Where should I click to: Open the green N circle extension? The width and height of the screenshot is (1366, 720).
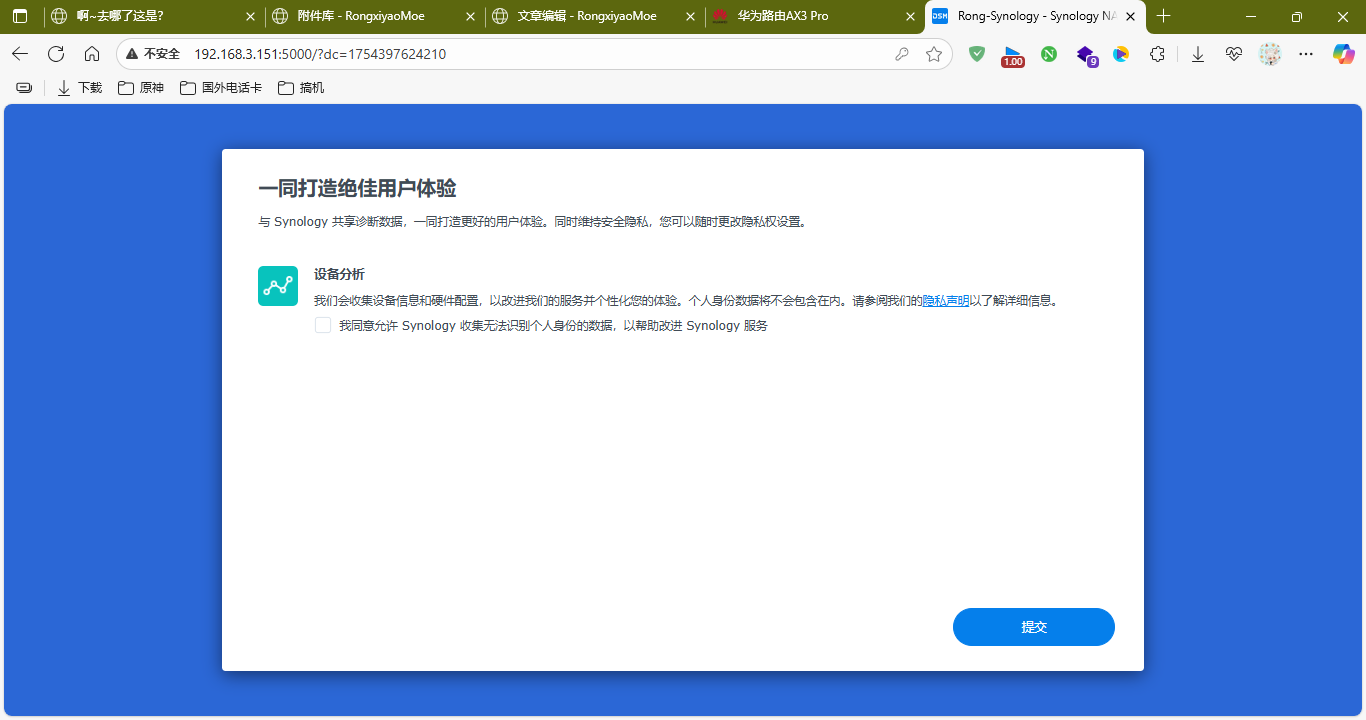1049,54
